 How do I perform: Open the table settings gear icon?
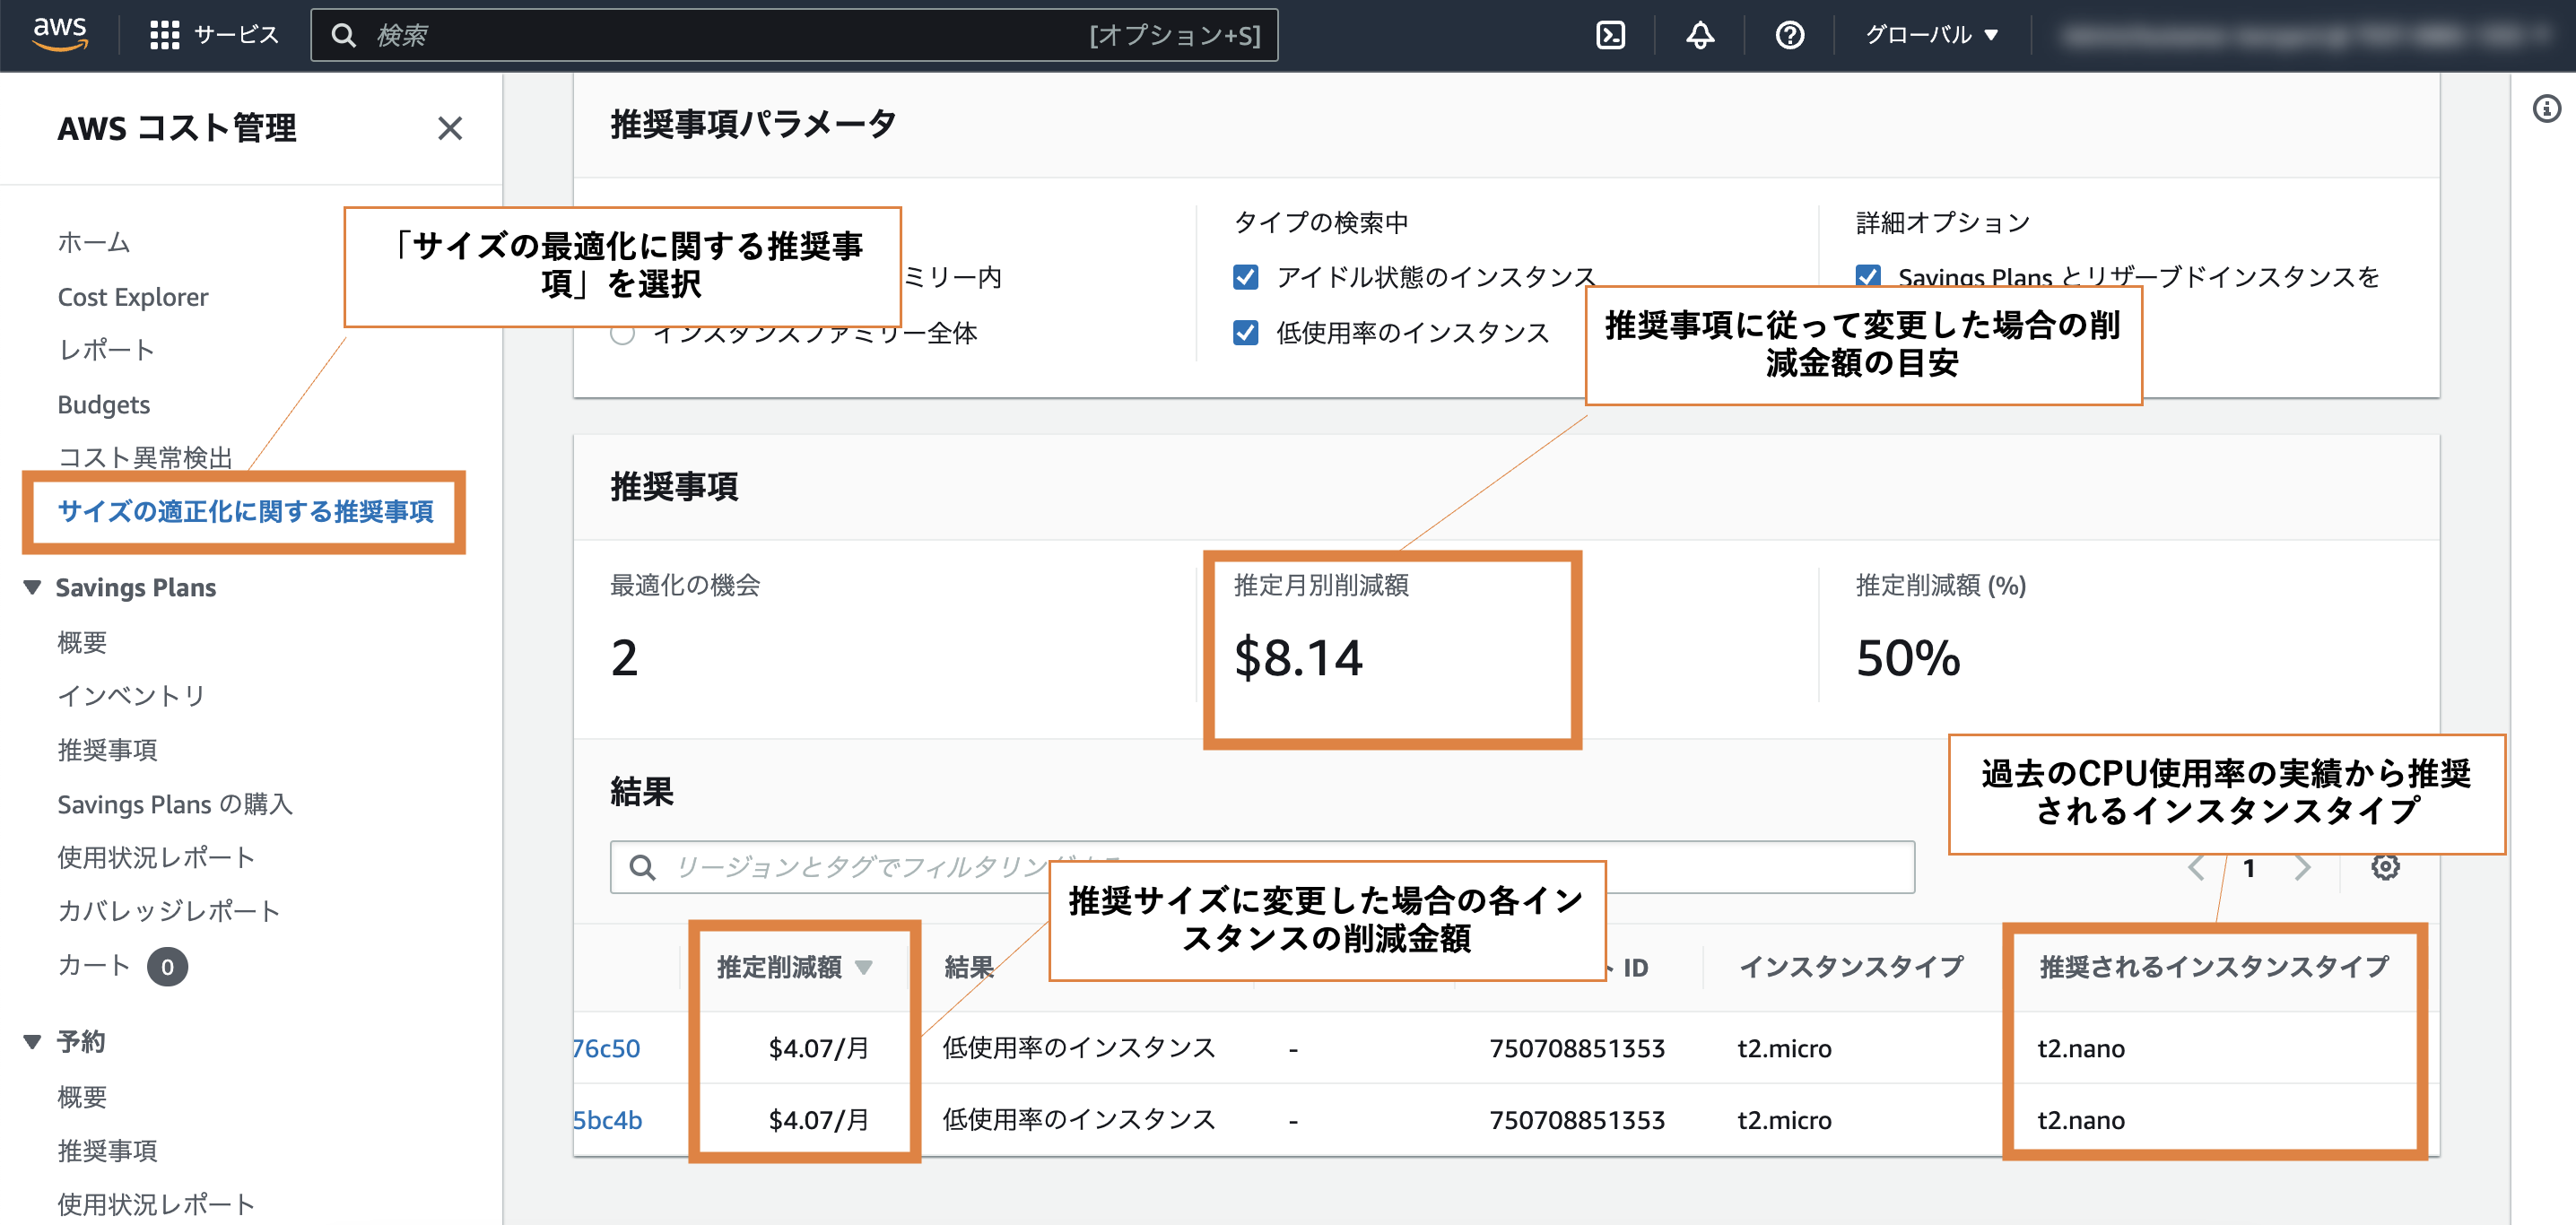click(x=2387, y=867)
